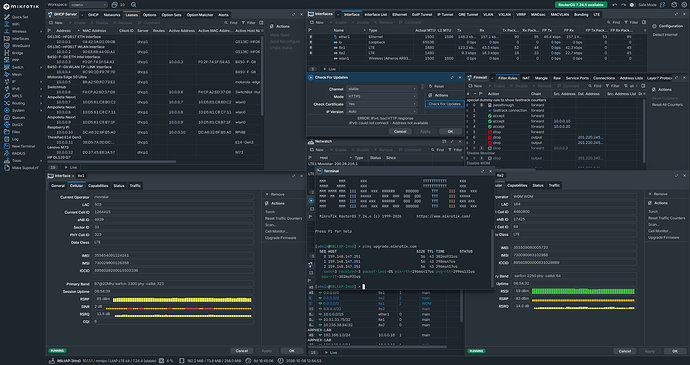
Task: Open the NAT tab in Firewall
Action: coord(526,78)
